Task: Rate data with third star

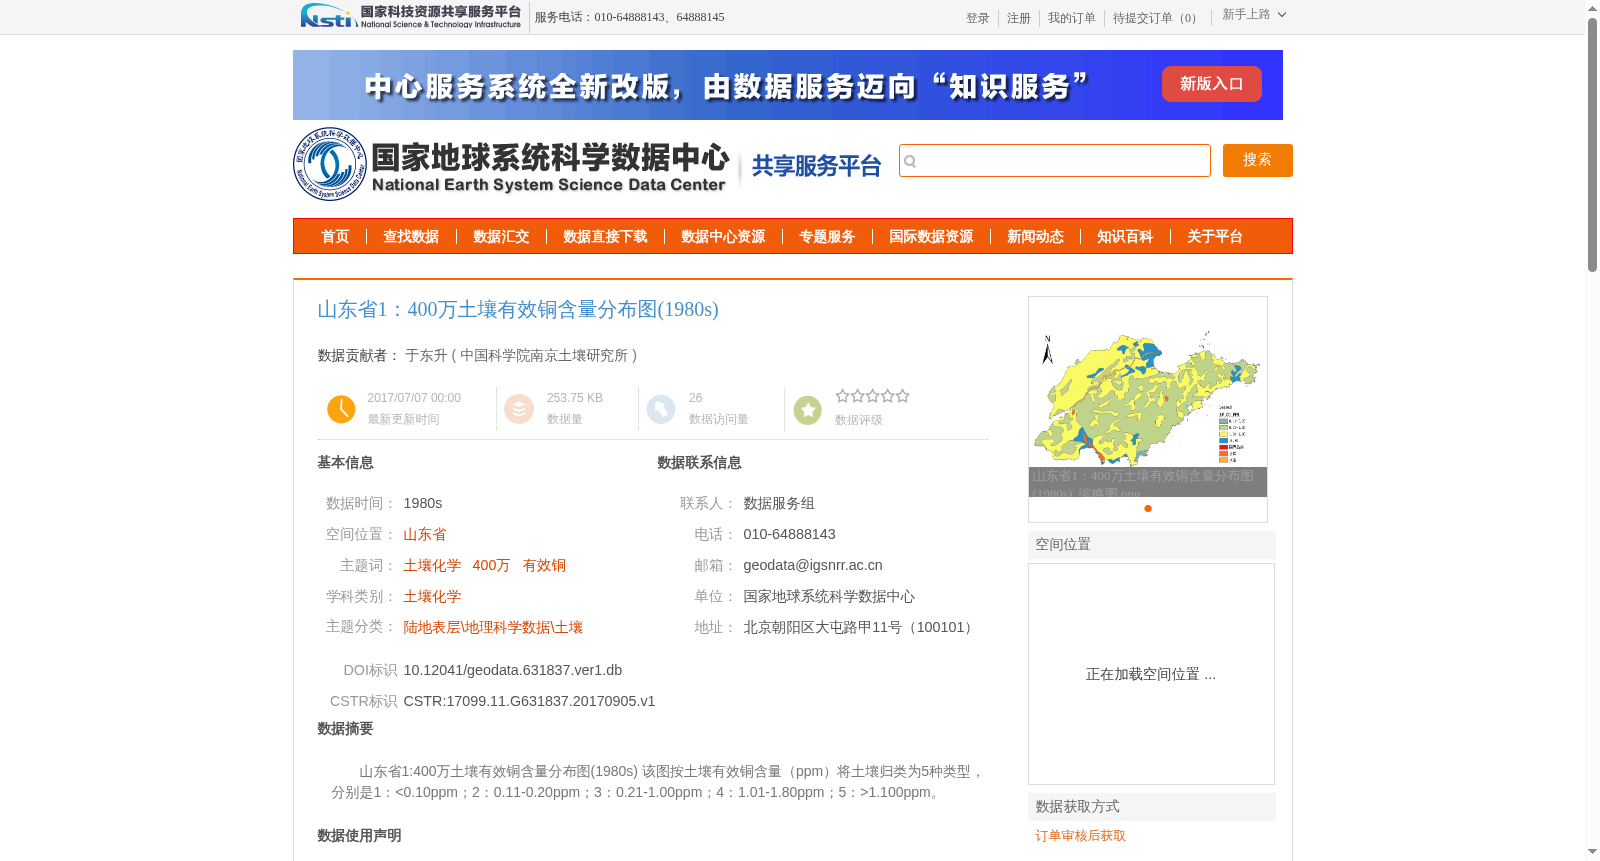Action: (x=872, y=396)
